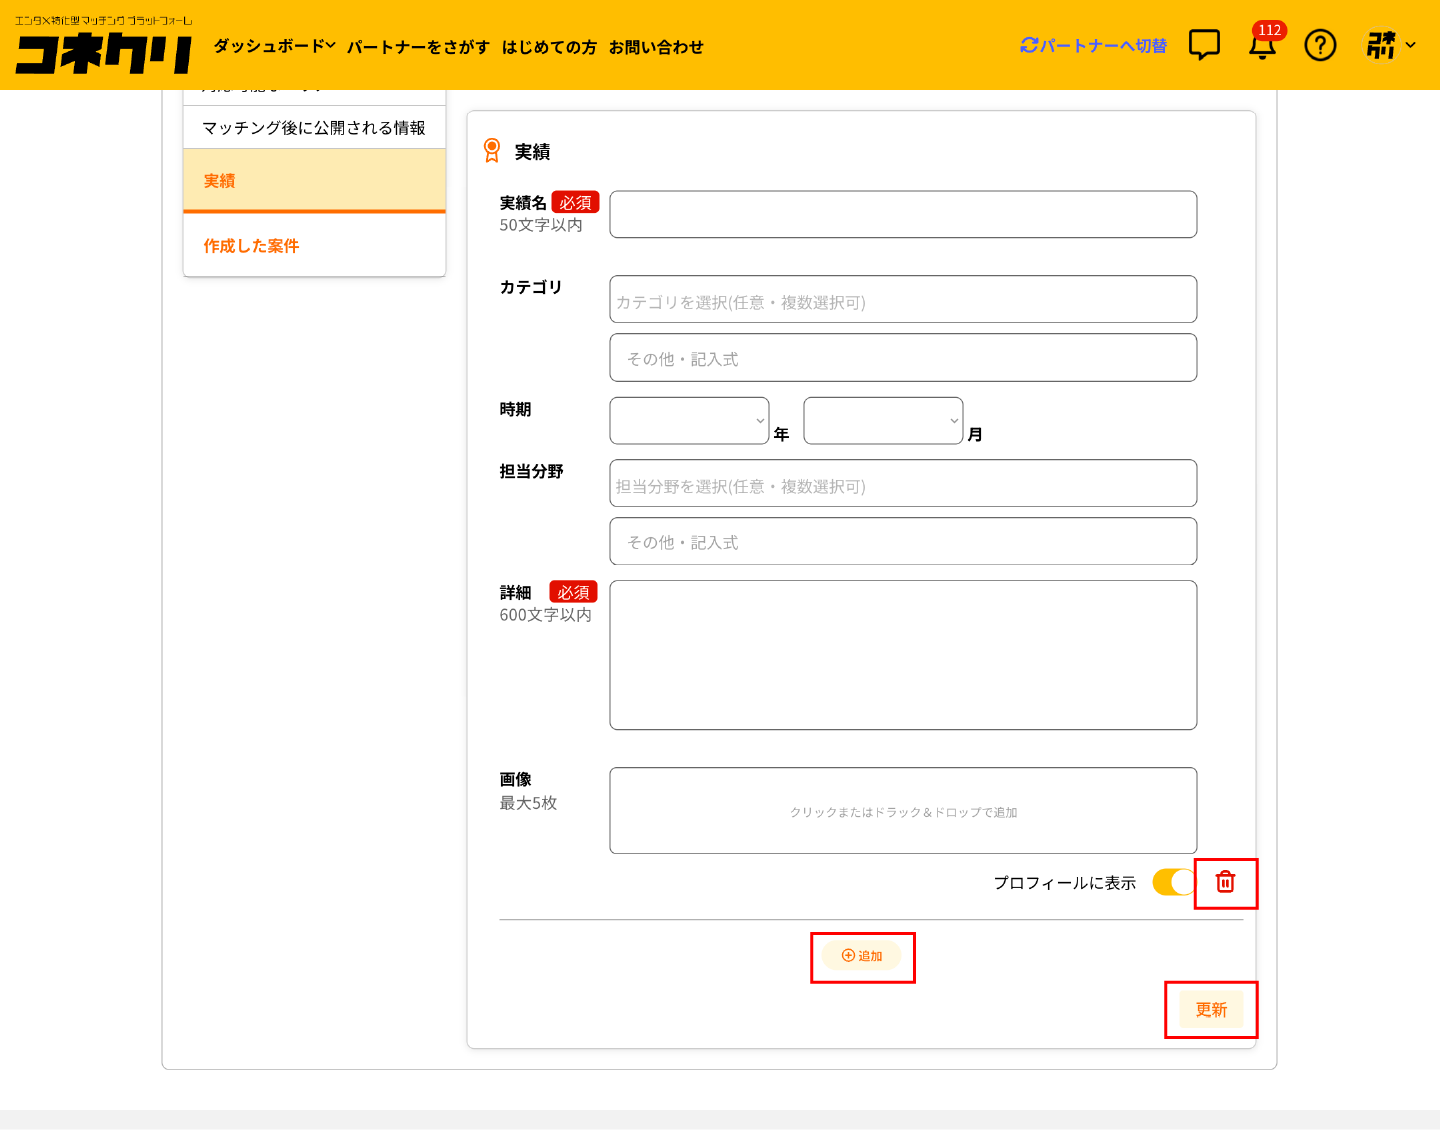Select 作成した案件 in the sidebar
Screen dimensions: 1441x1130
[251, 246]
